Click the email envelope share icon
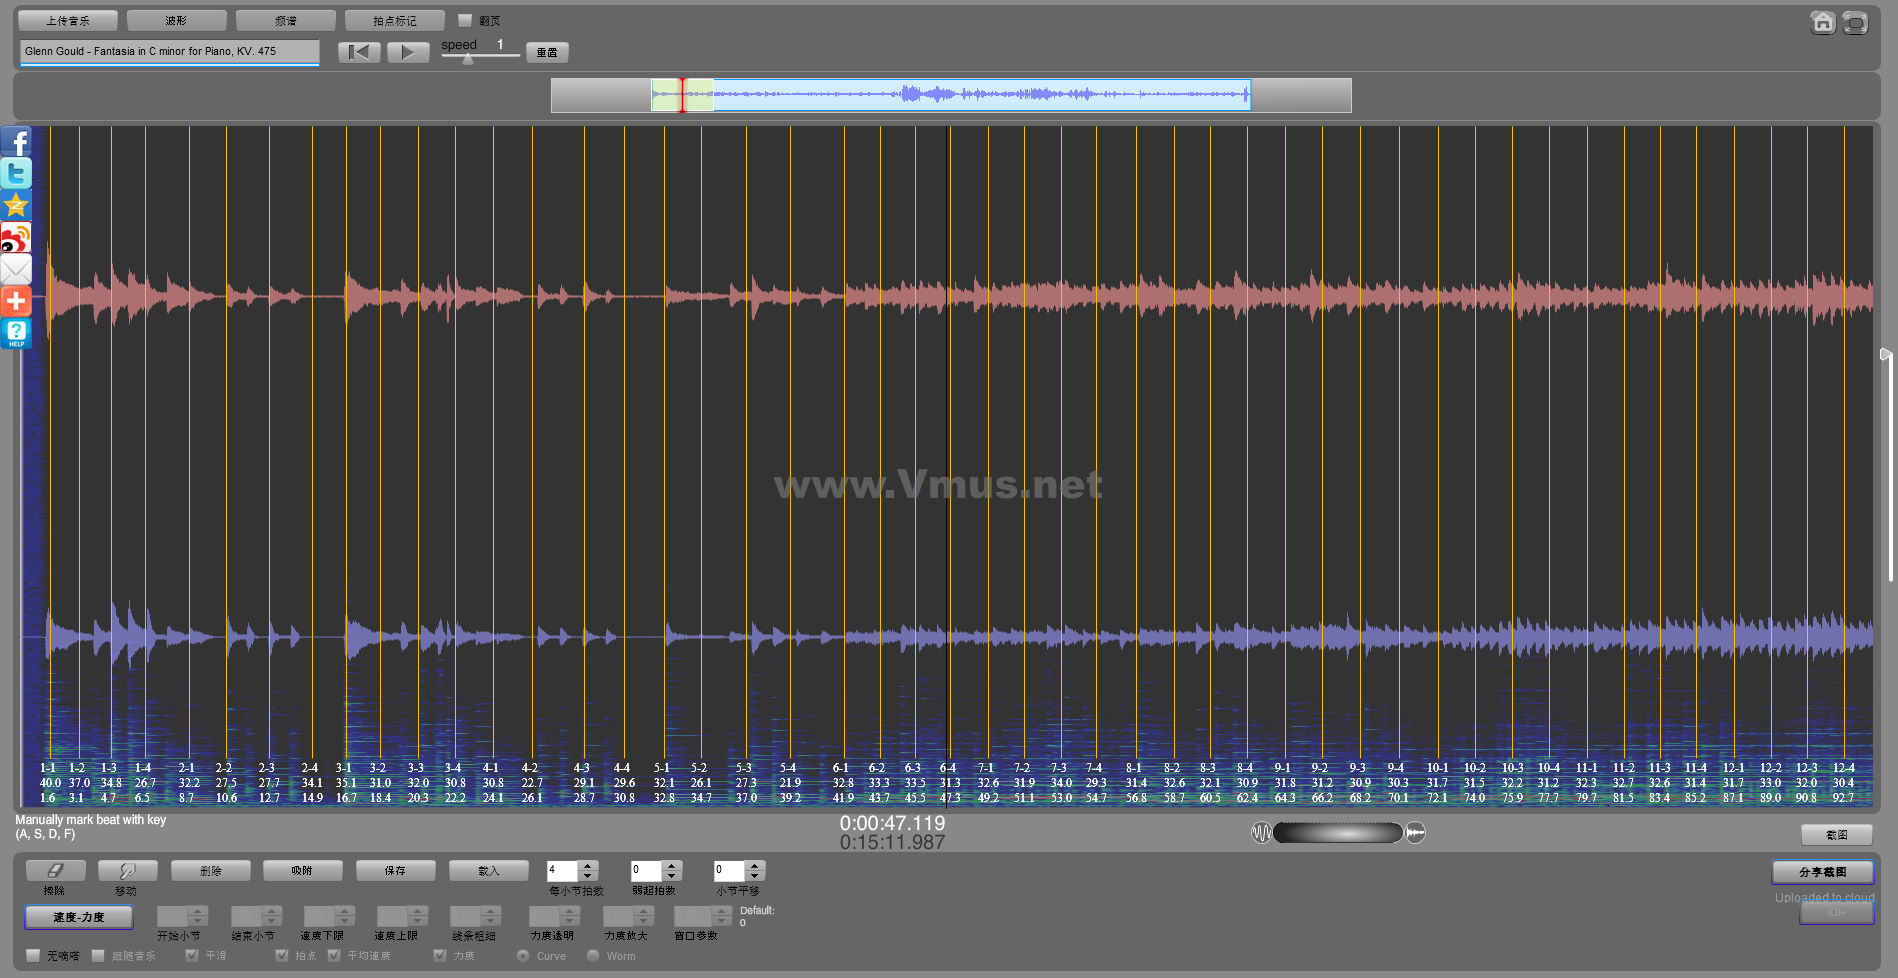Screen dimensions: 1898x978 tap(16, 269)
